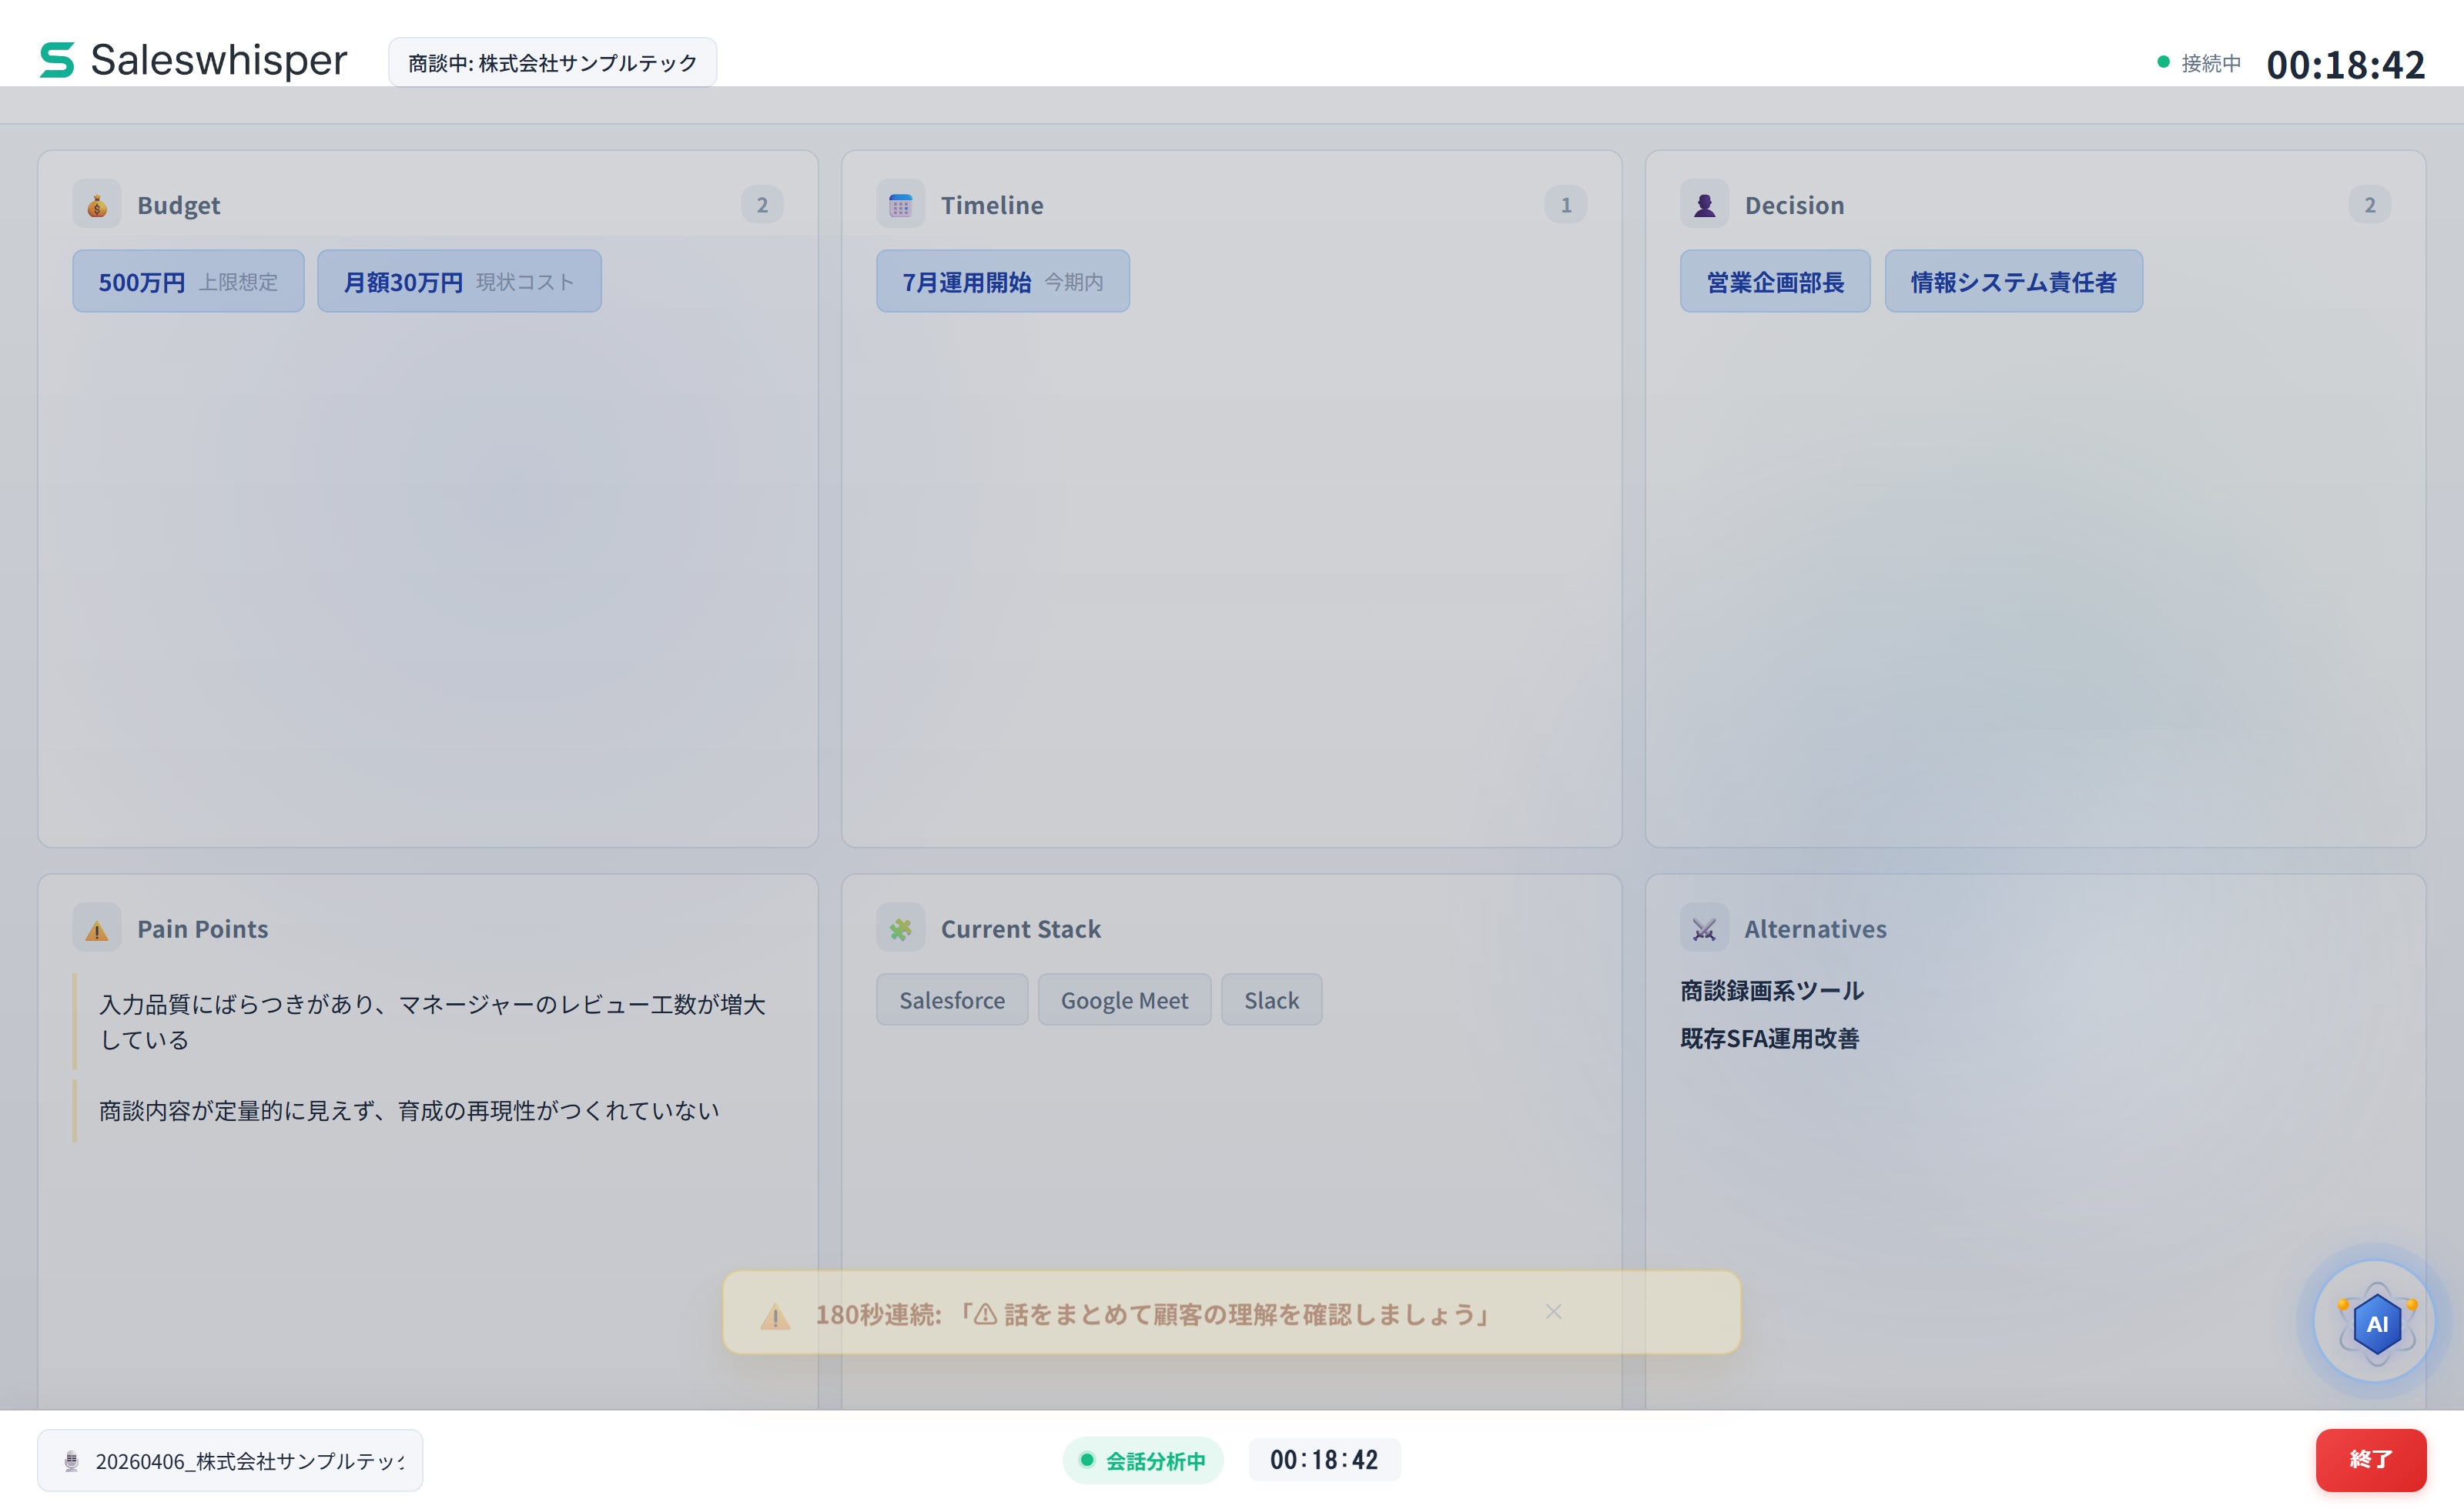
Task: Click the 商談中: 株式会社サンプルテック badge
Action: 552,63
